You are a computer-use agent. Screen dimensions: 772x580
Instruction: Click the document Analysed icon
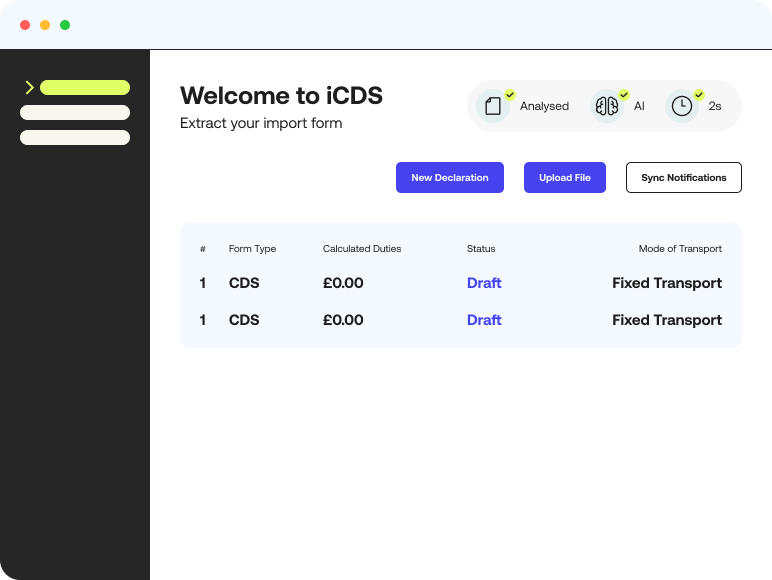[x=493, y=106]
